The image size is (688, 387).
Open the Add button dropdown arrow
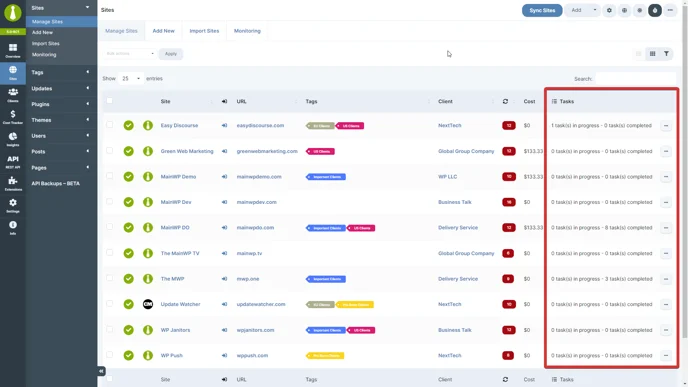tap(595, 10)
